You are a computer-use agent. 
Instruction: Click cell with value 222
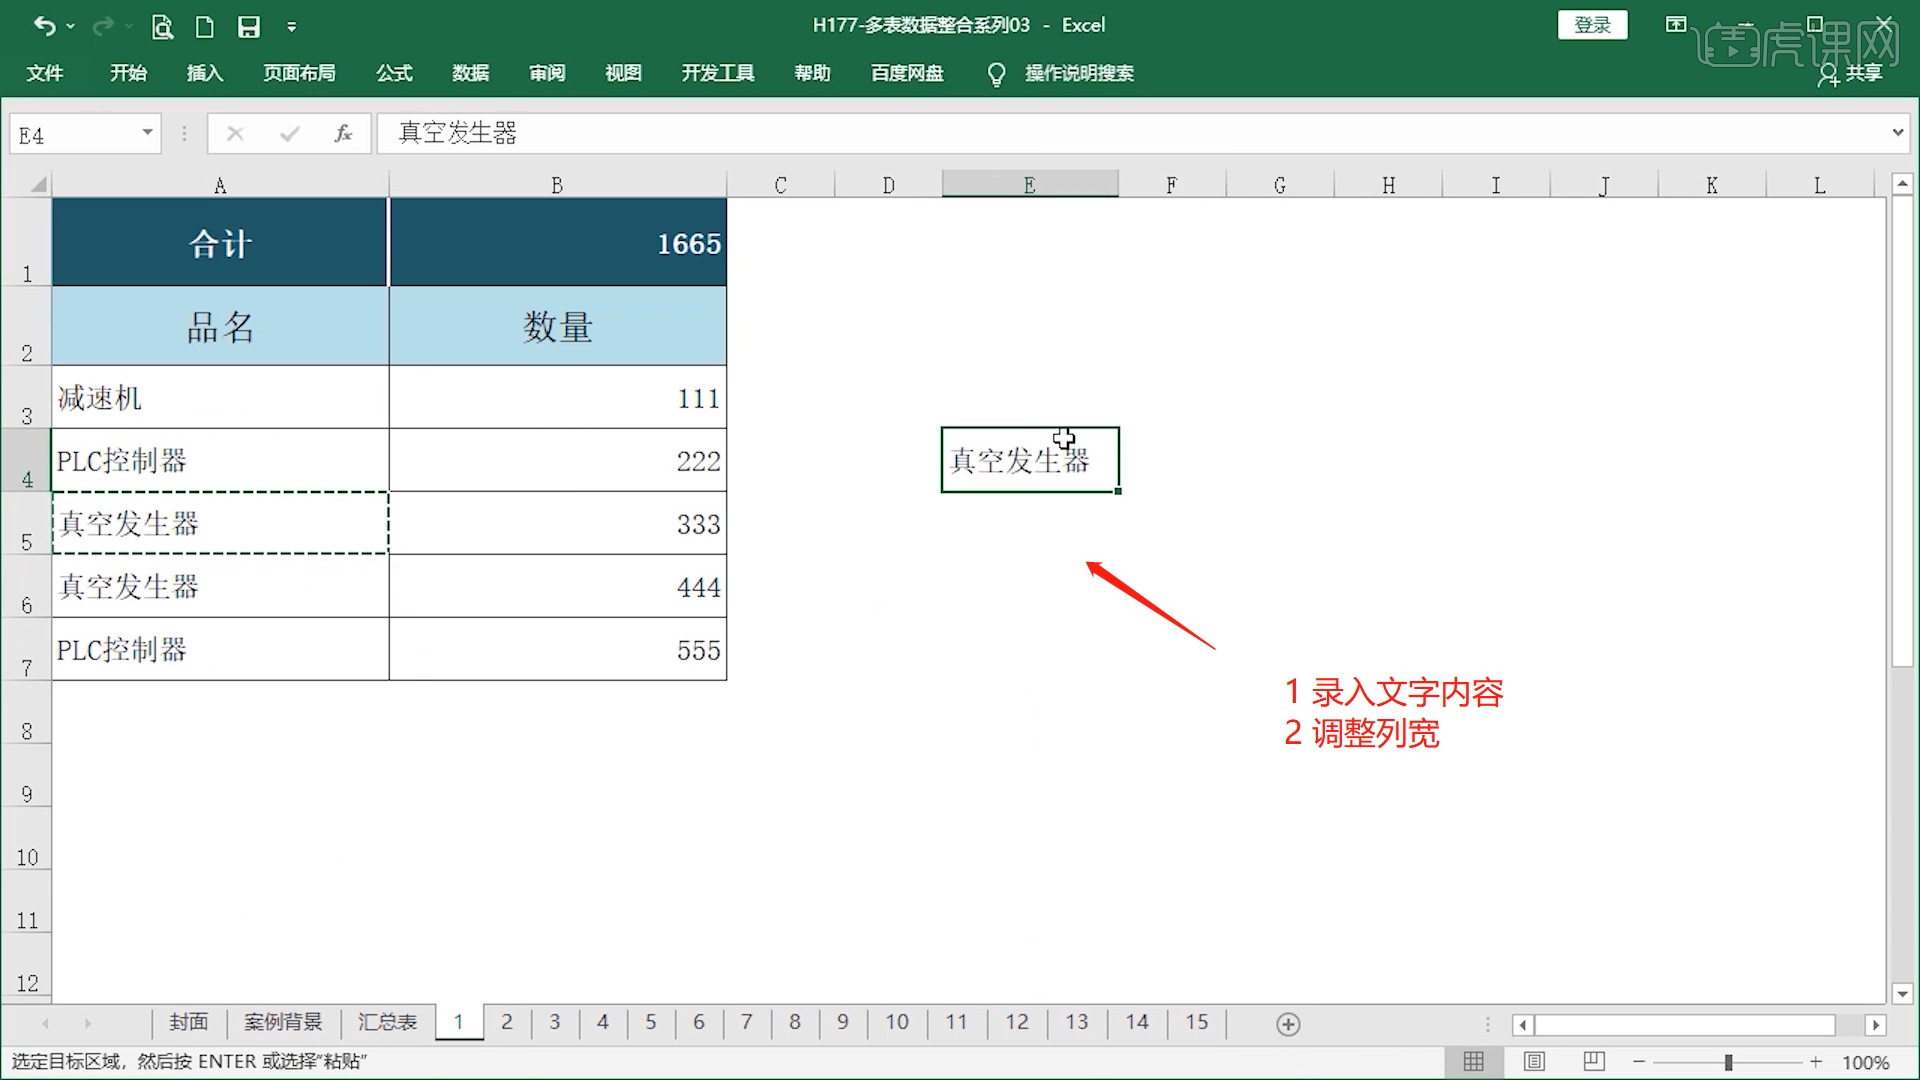coord(558,461)
